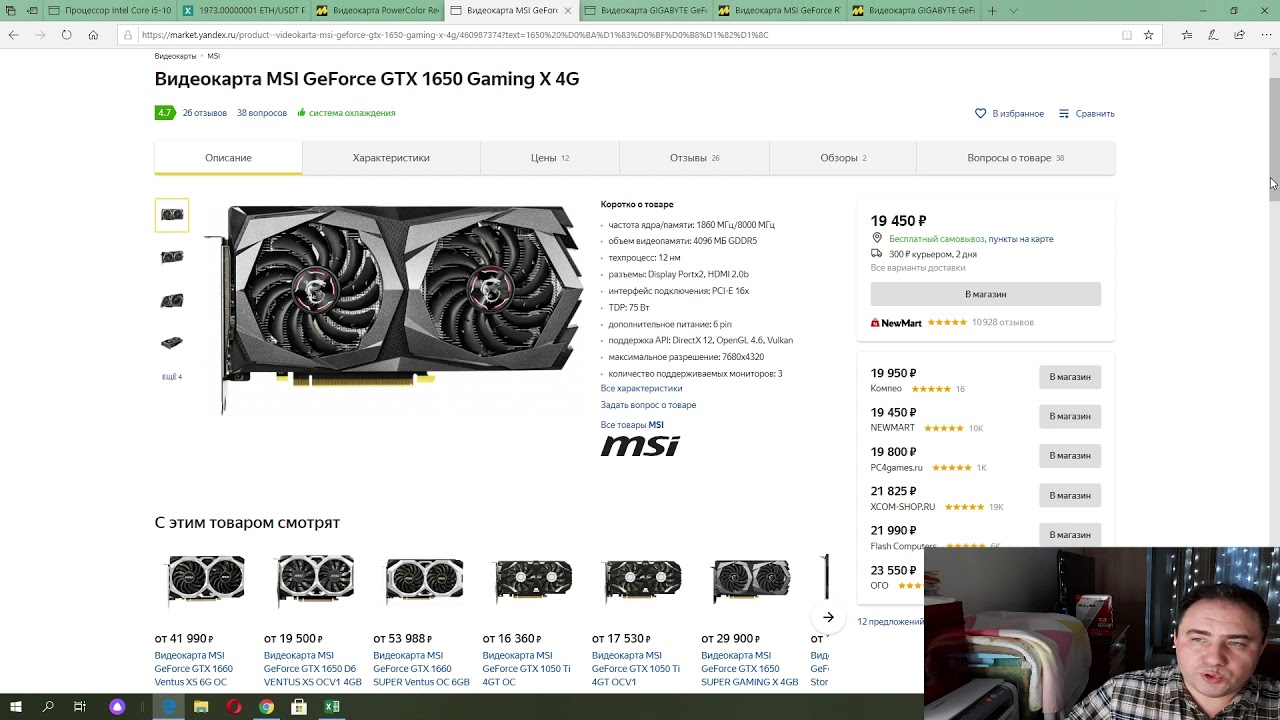Switch to ETH/USDT tab
The width and height of the screenshot is (1280, 720).
[245, 10]
